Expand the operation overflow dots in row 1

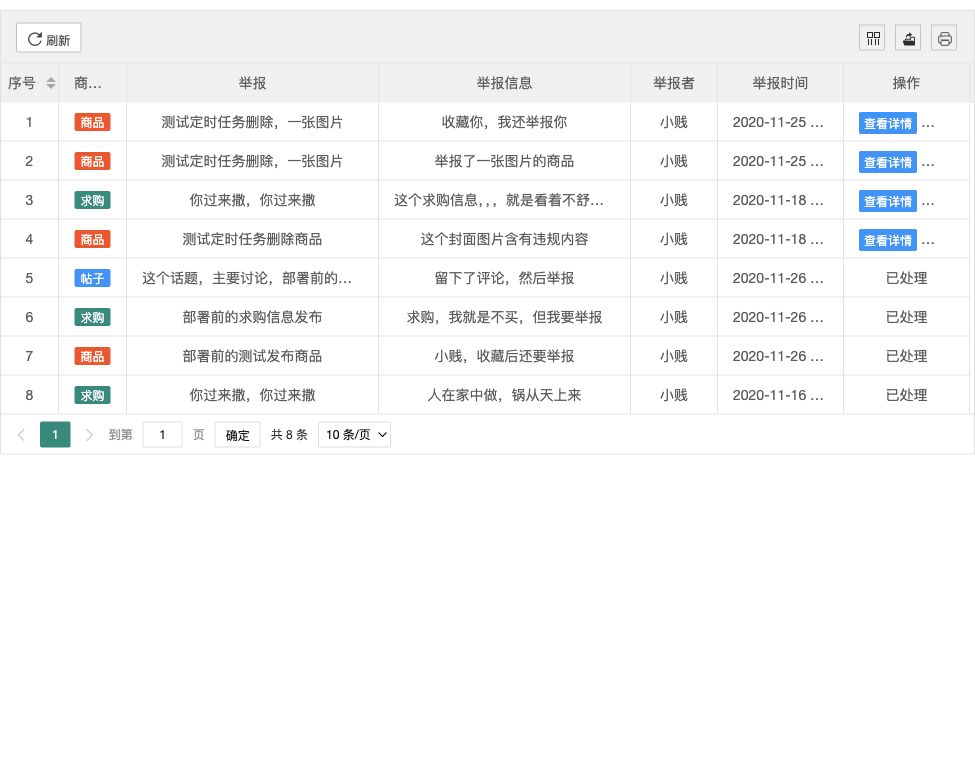click(928, 126)
